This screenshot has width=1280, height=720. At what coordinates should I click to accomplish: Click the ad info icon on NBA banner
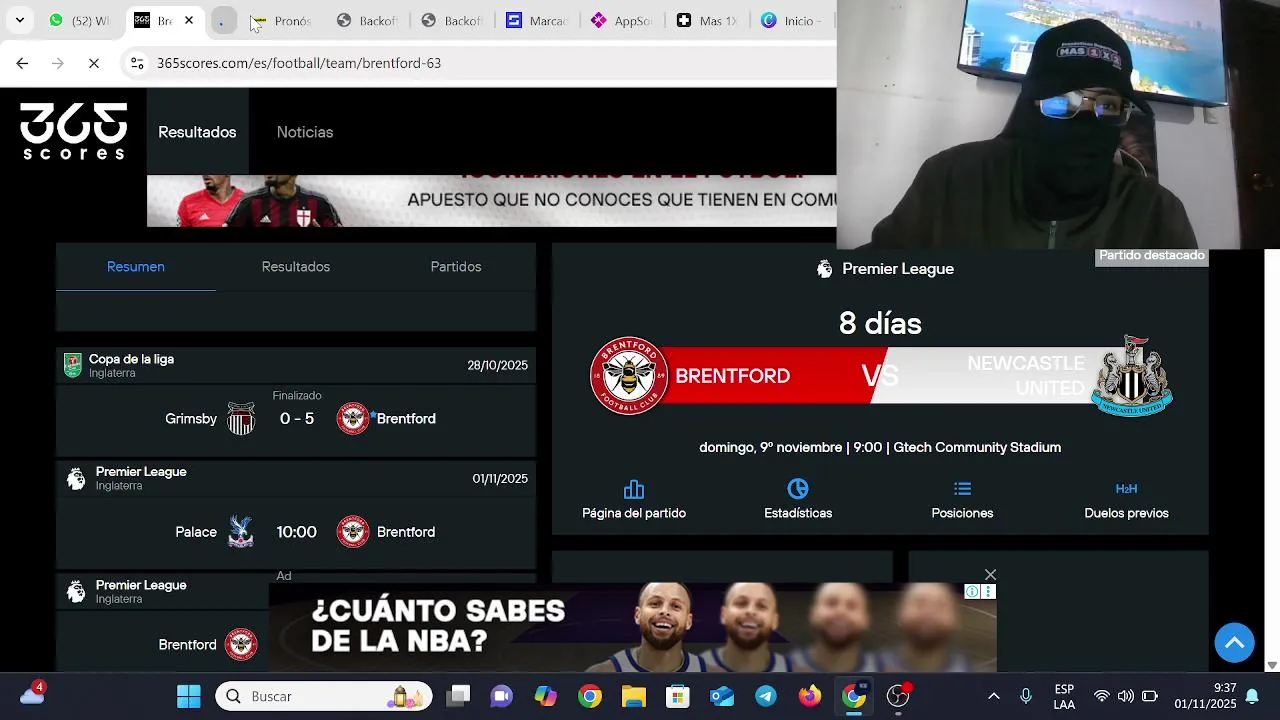pos(971,592)
